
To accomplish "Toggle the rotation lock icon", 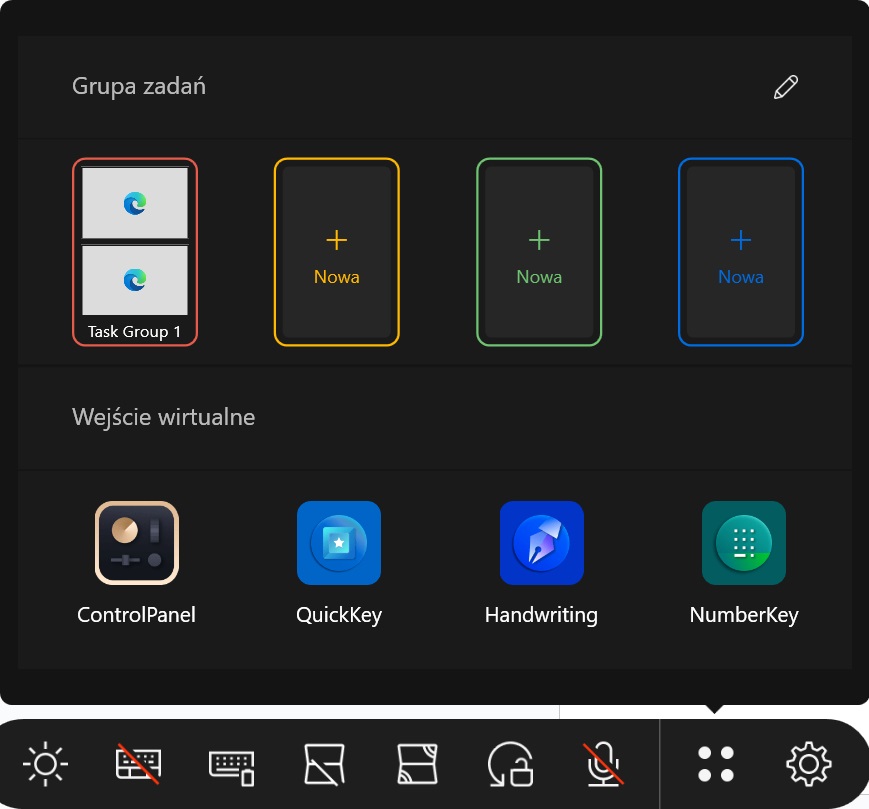I will (510, 765).
